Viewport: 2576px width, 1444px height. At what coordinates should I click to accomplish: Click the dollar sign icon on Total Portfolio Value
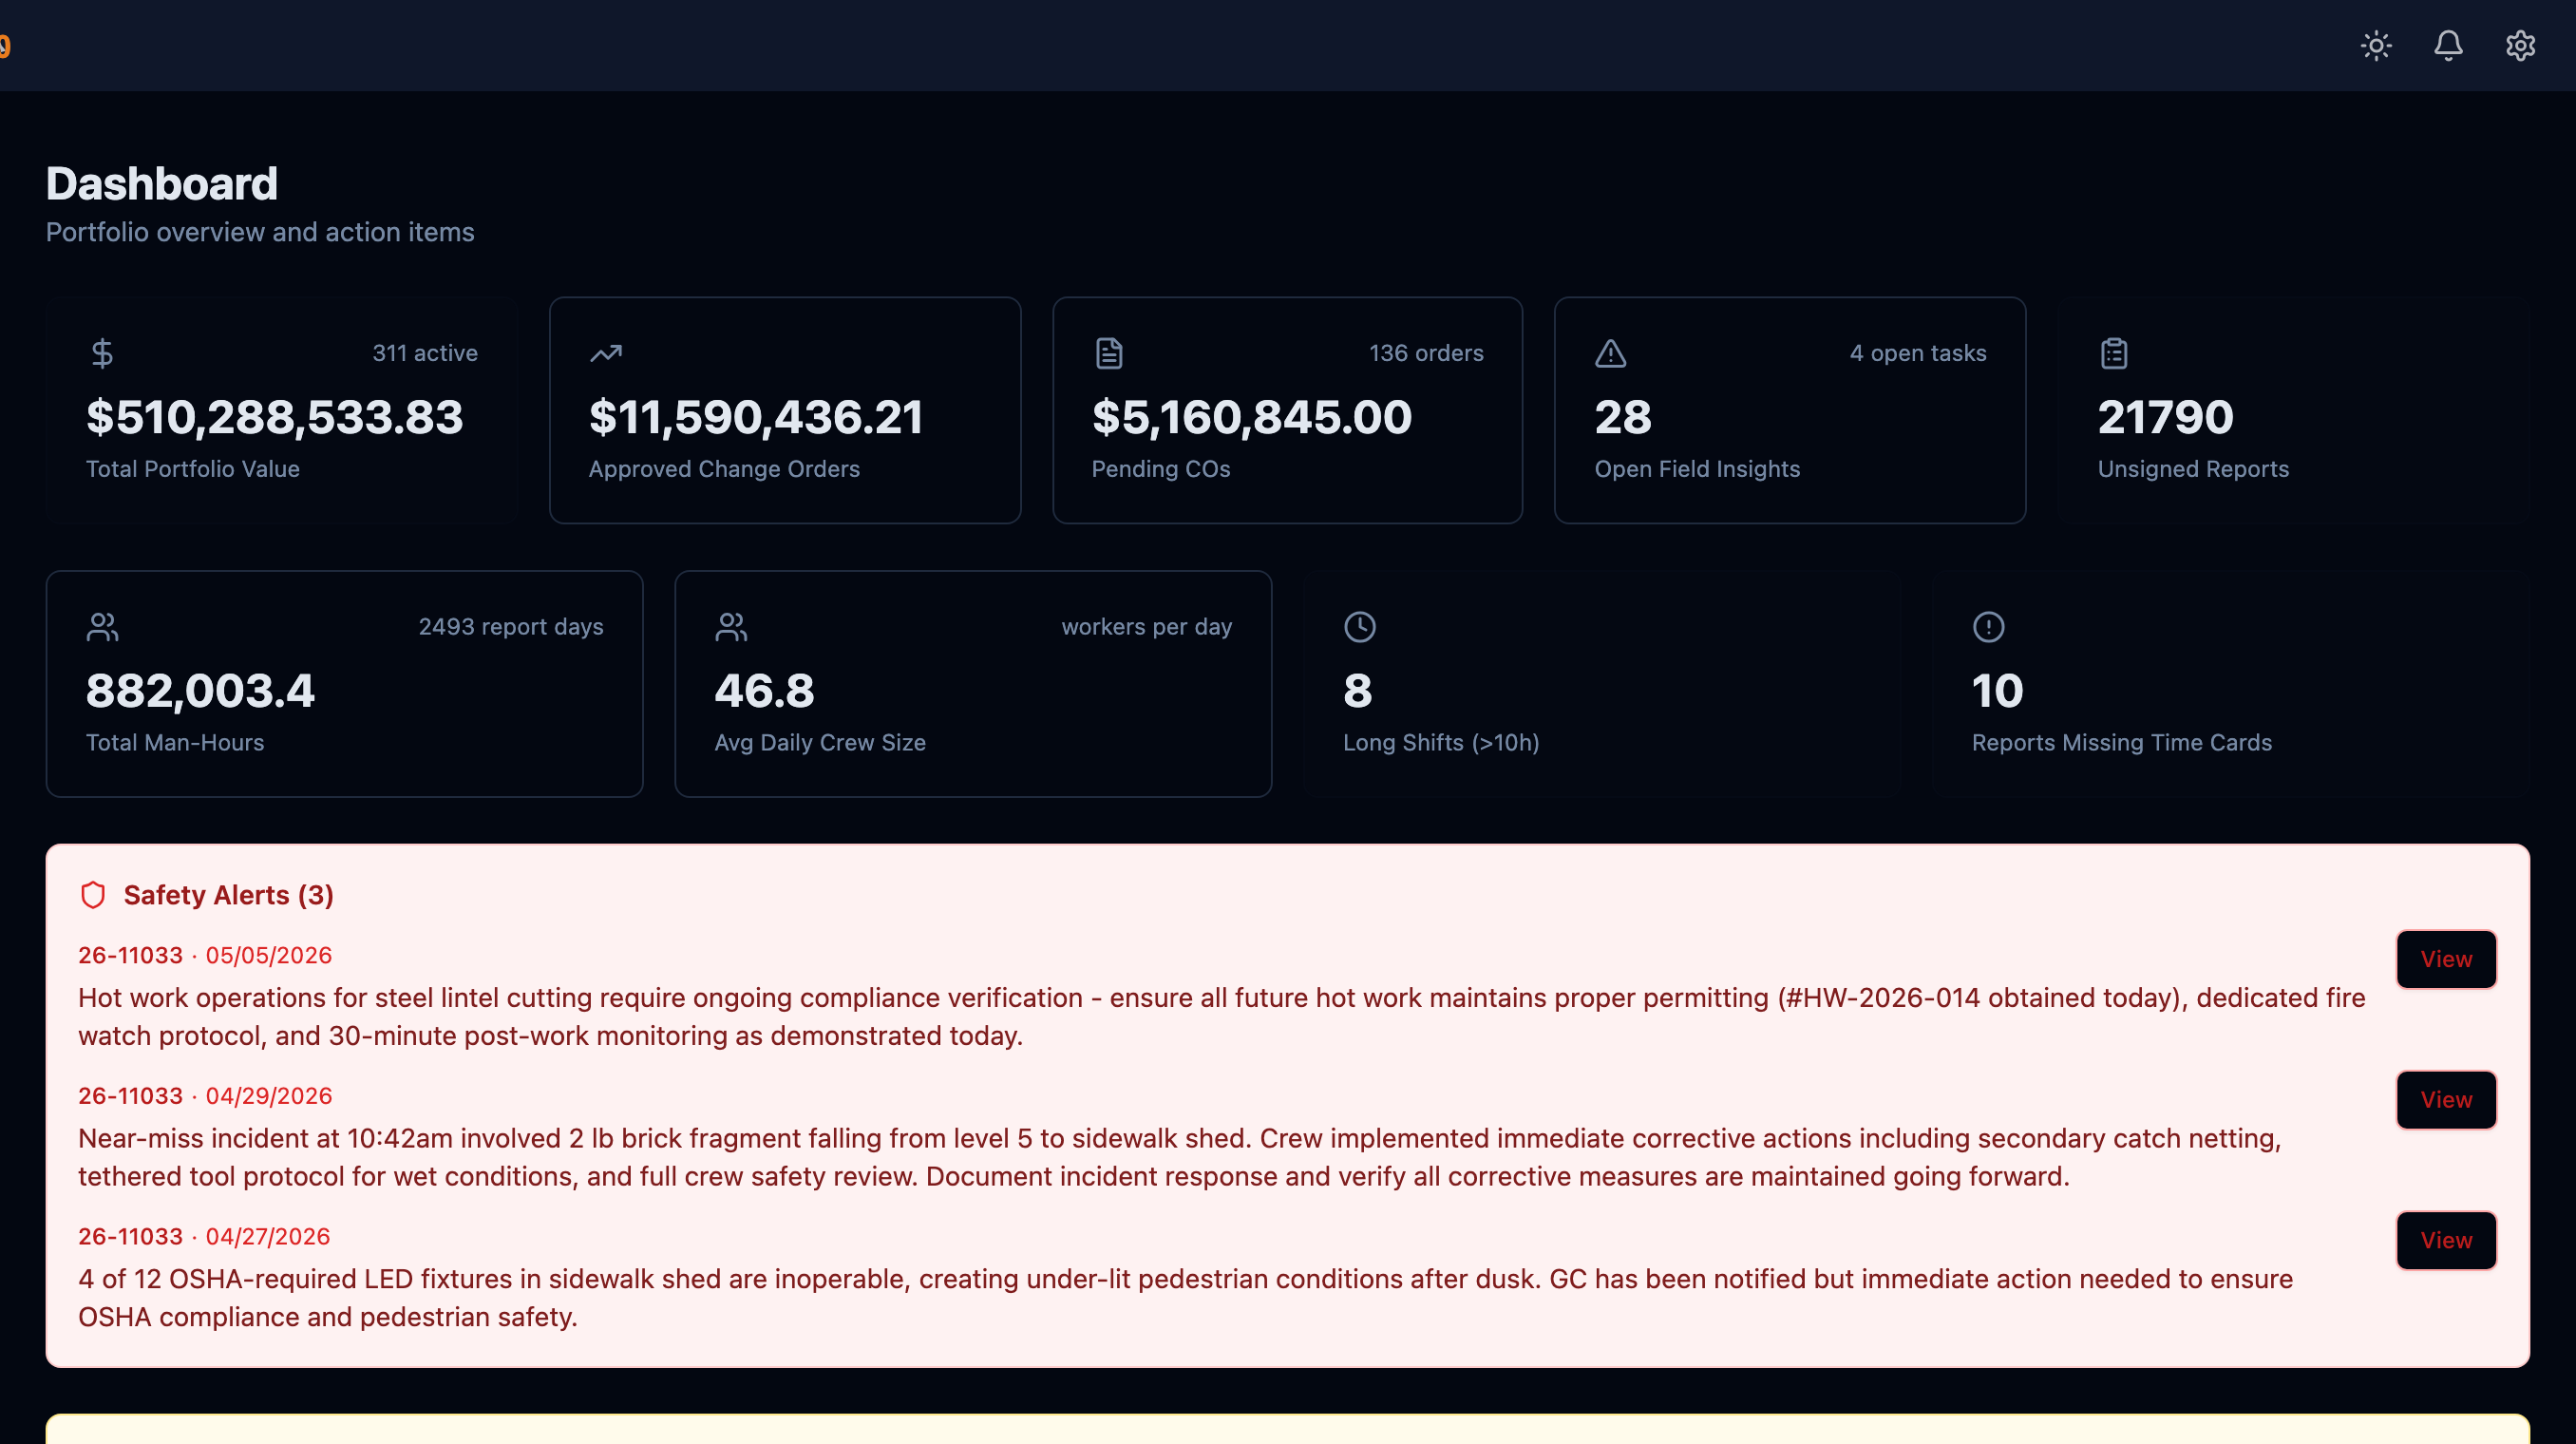point(102,353)
